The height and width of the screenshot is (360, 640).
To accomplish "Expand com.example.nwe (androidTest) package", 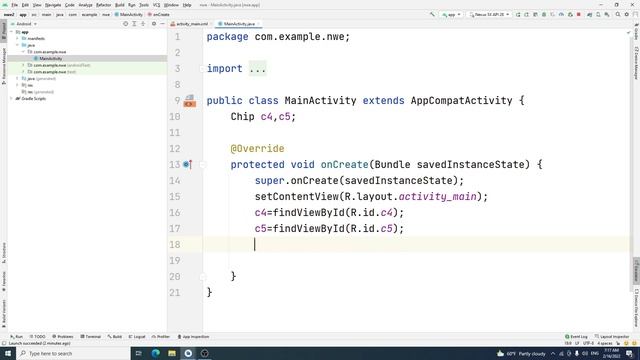I will (x=23, y=65).
